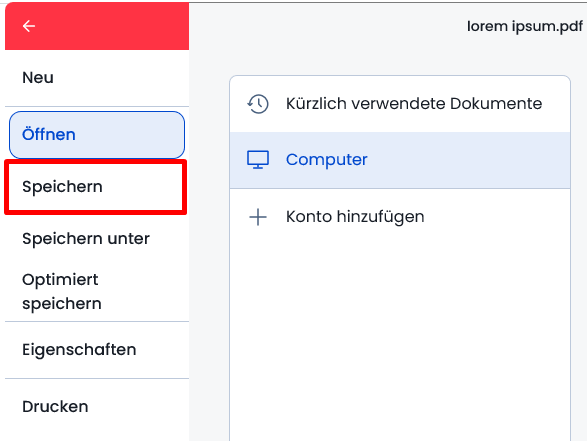Click the computer monitor icon
The width and height of the screenshot is (587, 441).
258,160
